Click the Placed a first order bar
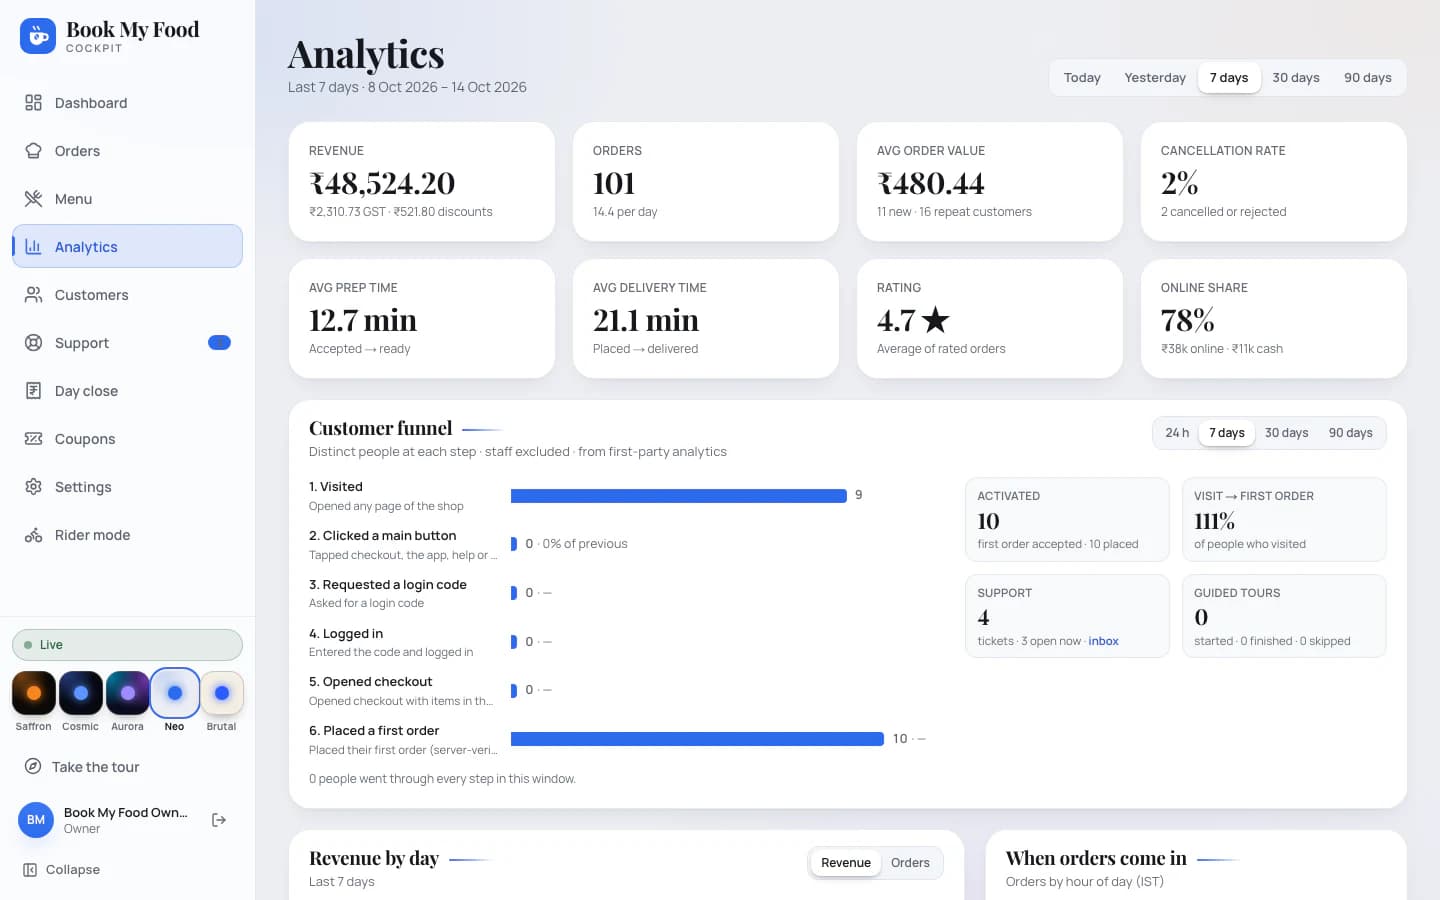This screenshot has height=900, width=1440. pyautogui.click(x=697, y=739)
